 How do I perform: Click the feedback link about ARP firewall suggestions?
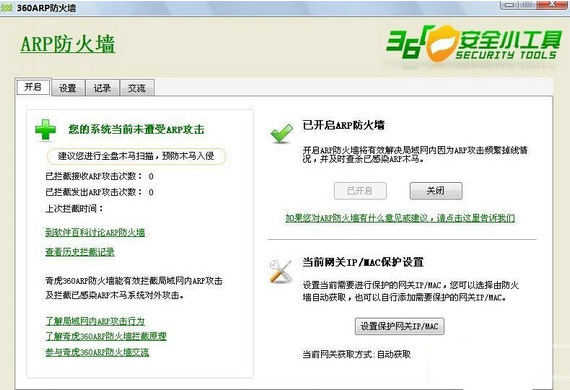point(400,218)
